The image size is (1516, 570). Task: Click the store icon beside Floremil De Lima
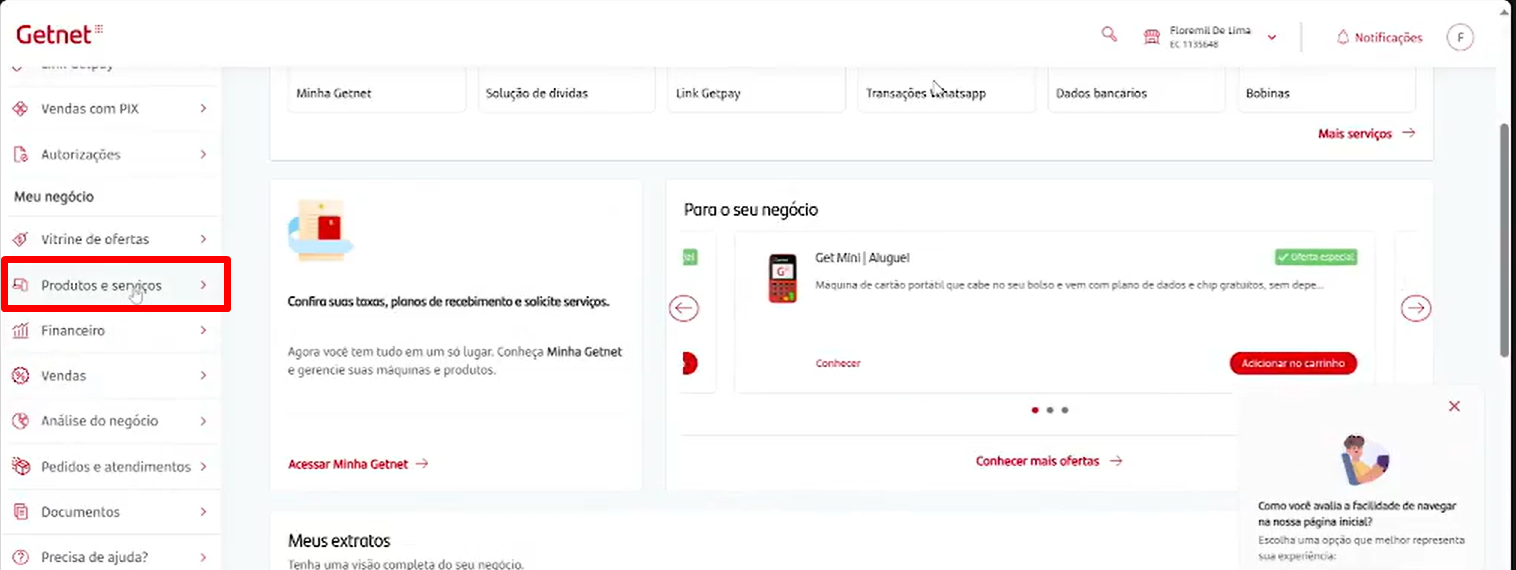tap(1151, 37)
